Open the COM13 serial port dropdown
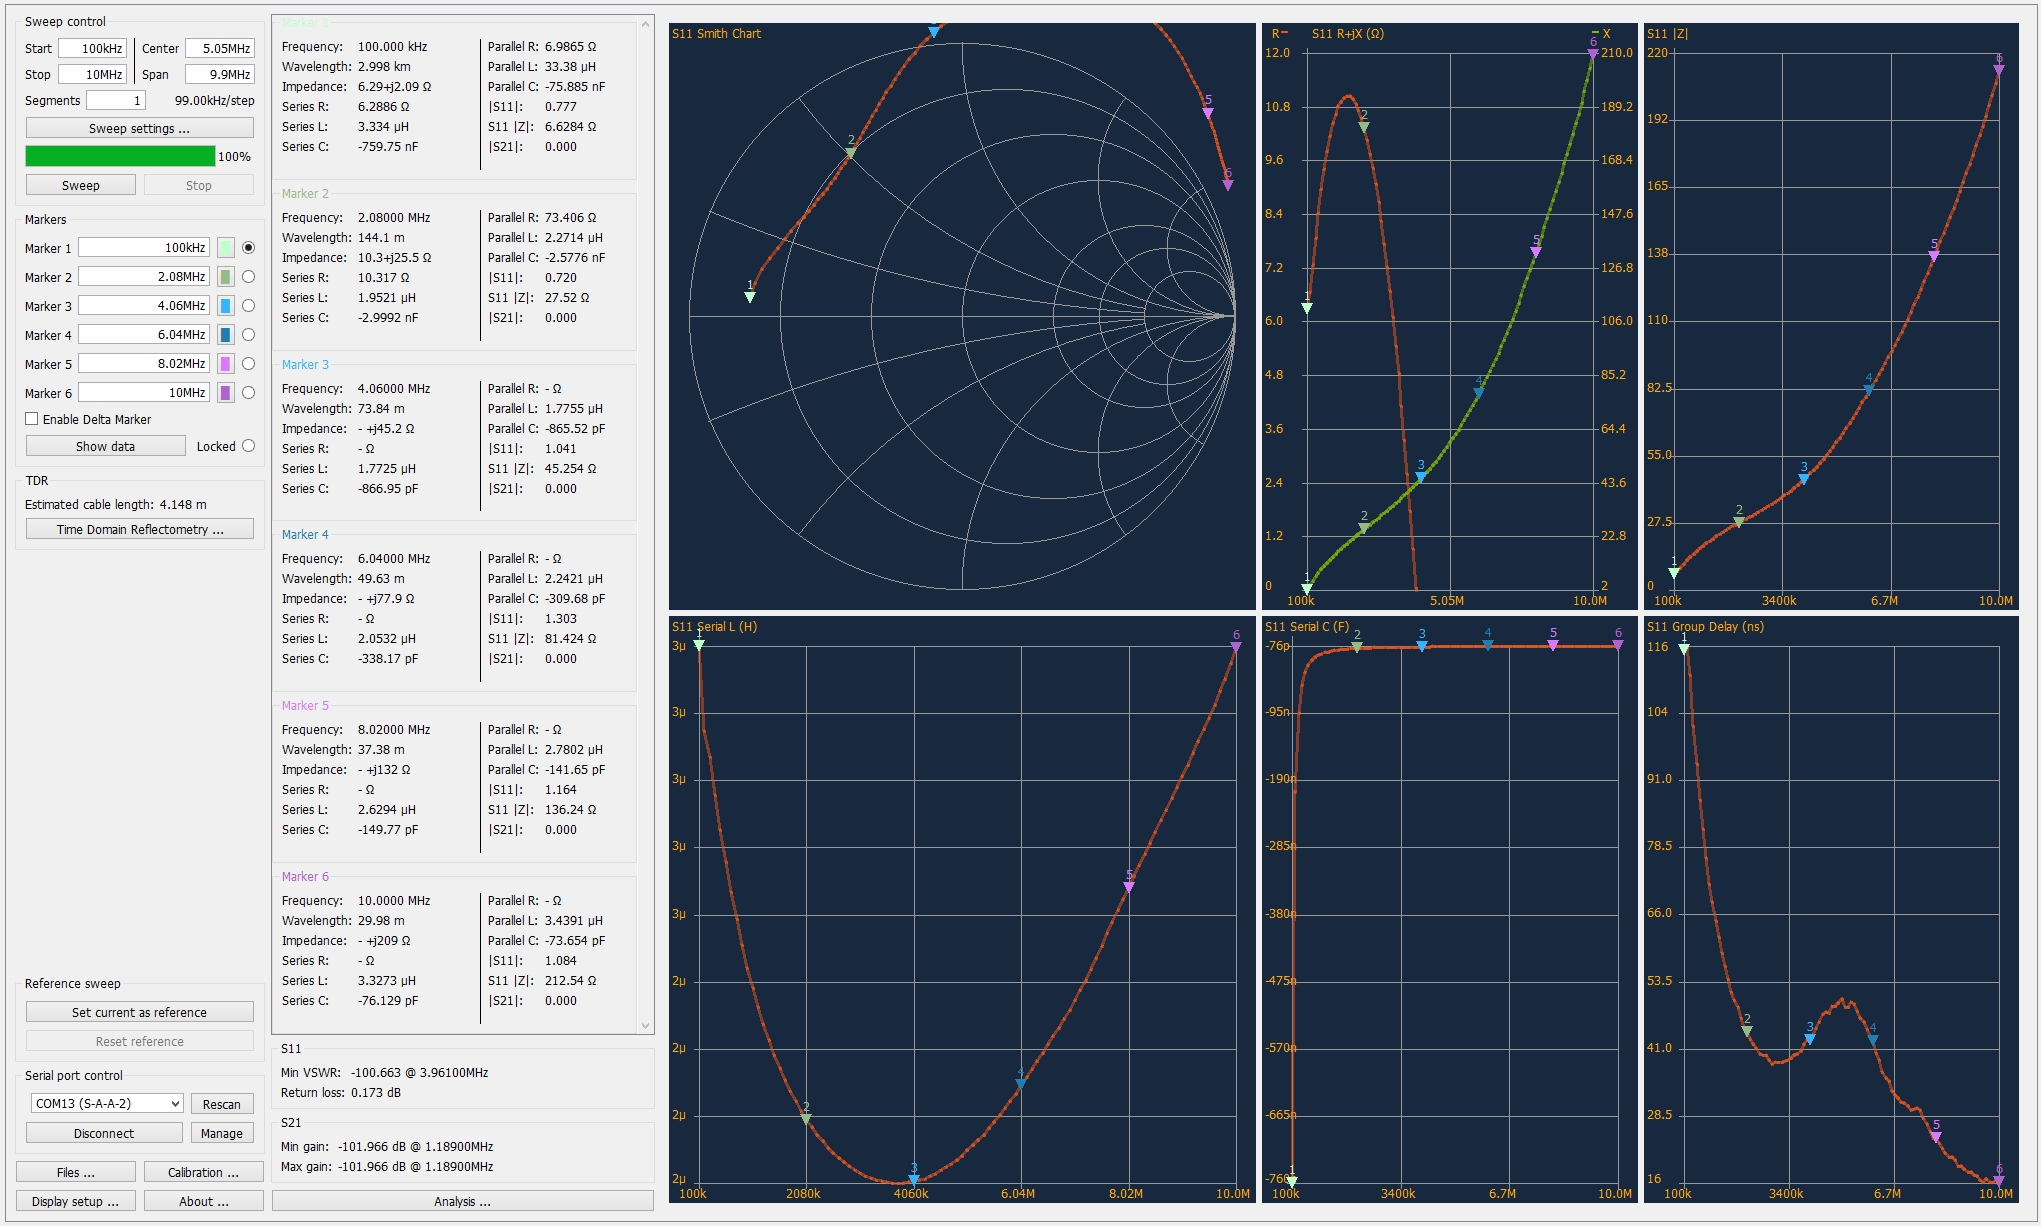The height and width of the screenshot is (1226, 2041). (107, 1103)
